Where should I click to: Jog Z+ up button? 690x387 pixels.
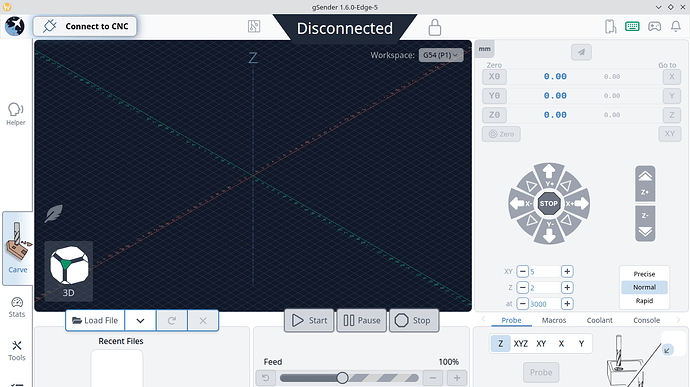click(x=645, y=184)
